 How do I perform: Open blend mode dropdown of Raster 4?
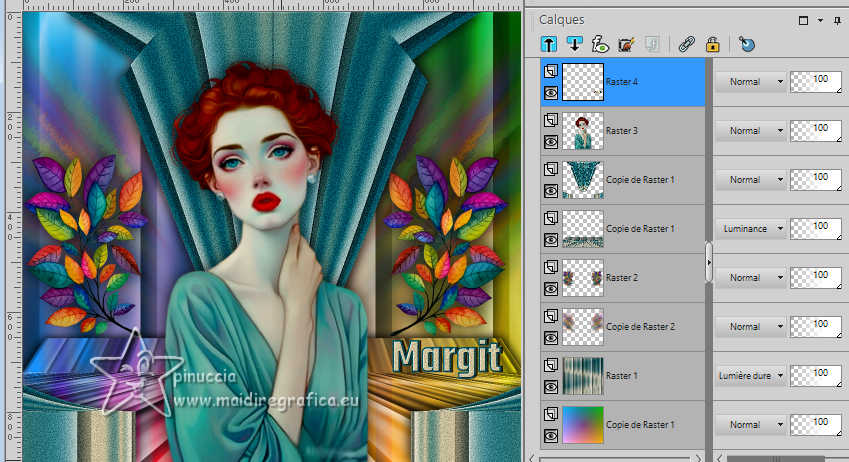coord(751,82)
